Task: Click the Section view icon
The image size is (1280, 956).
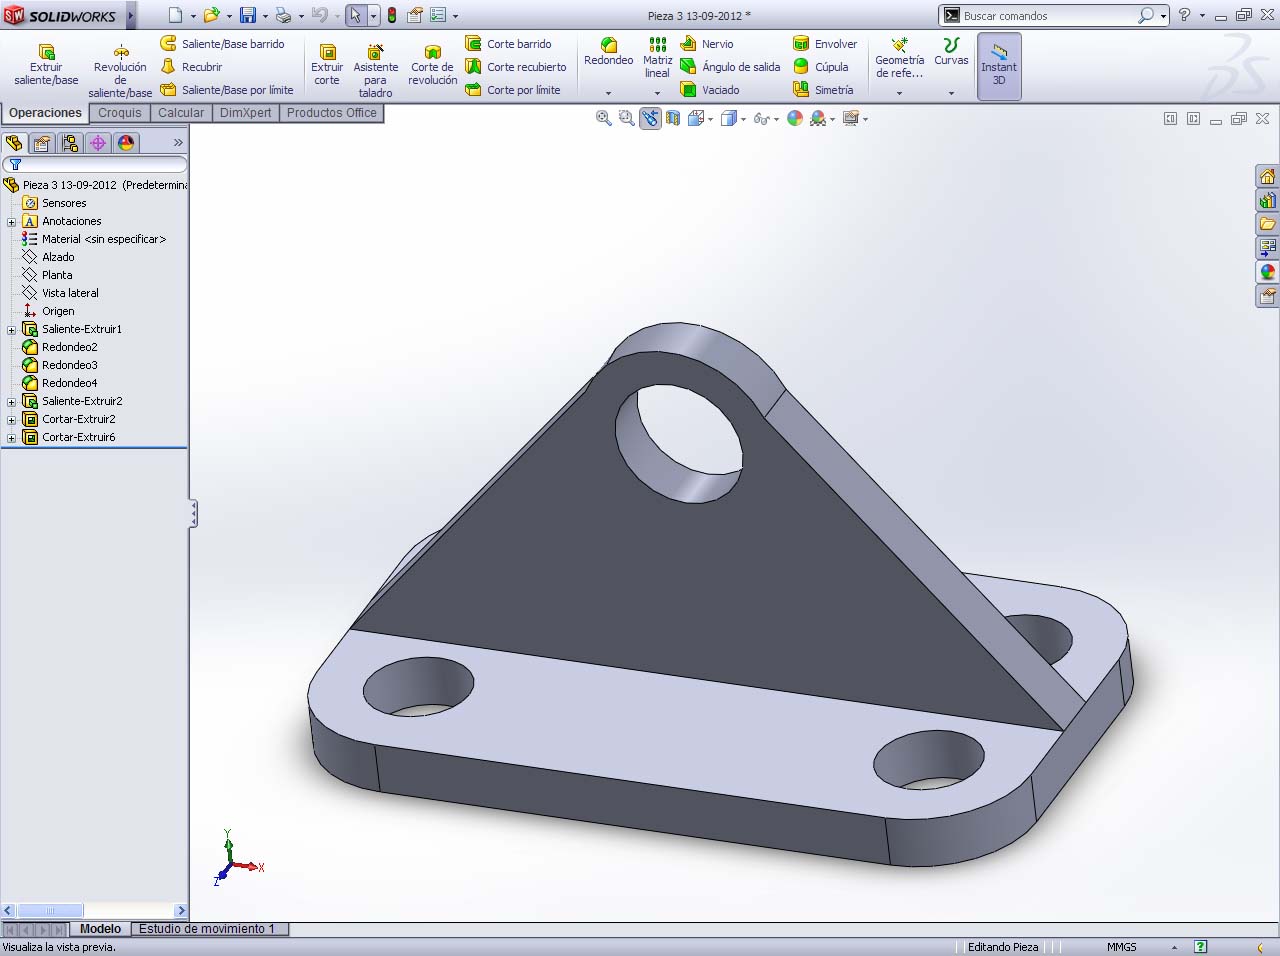Action: click(673, 118)
